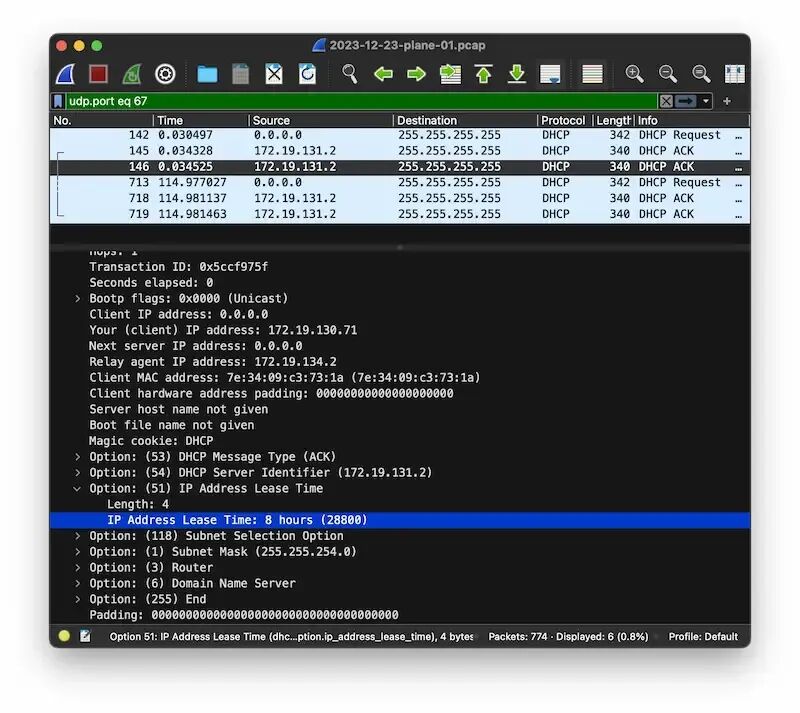Expand Option 1 Subnet Mask
Image resolution: width=800 pixels, height=713 pixels.
click(x=78, y=552)
